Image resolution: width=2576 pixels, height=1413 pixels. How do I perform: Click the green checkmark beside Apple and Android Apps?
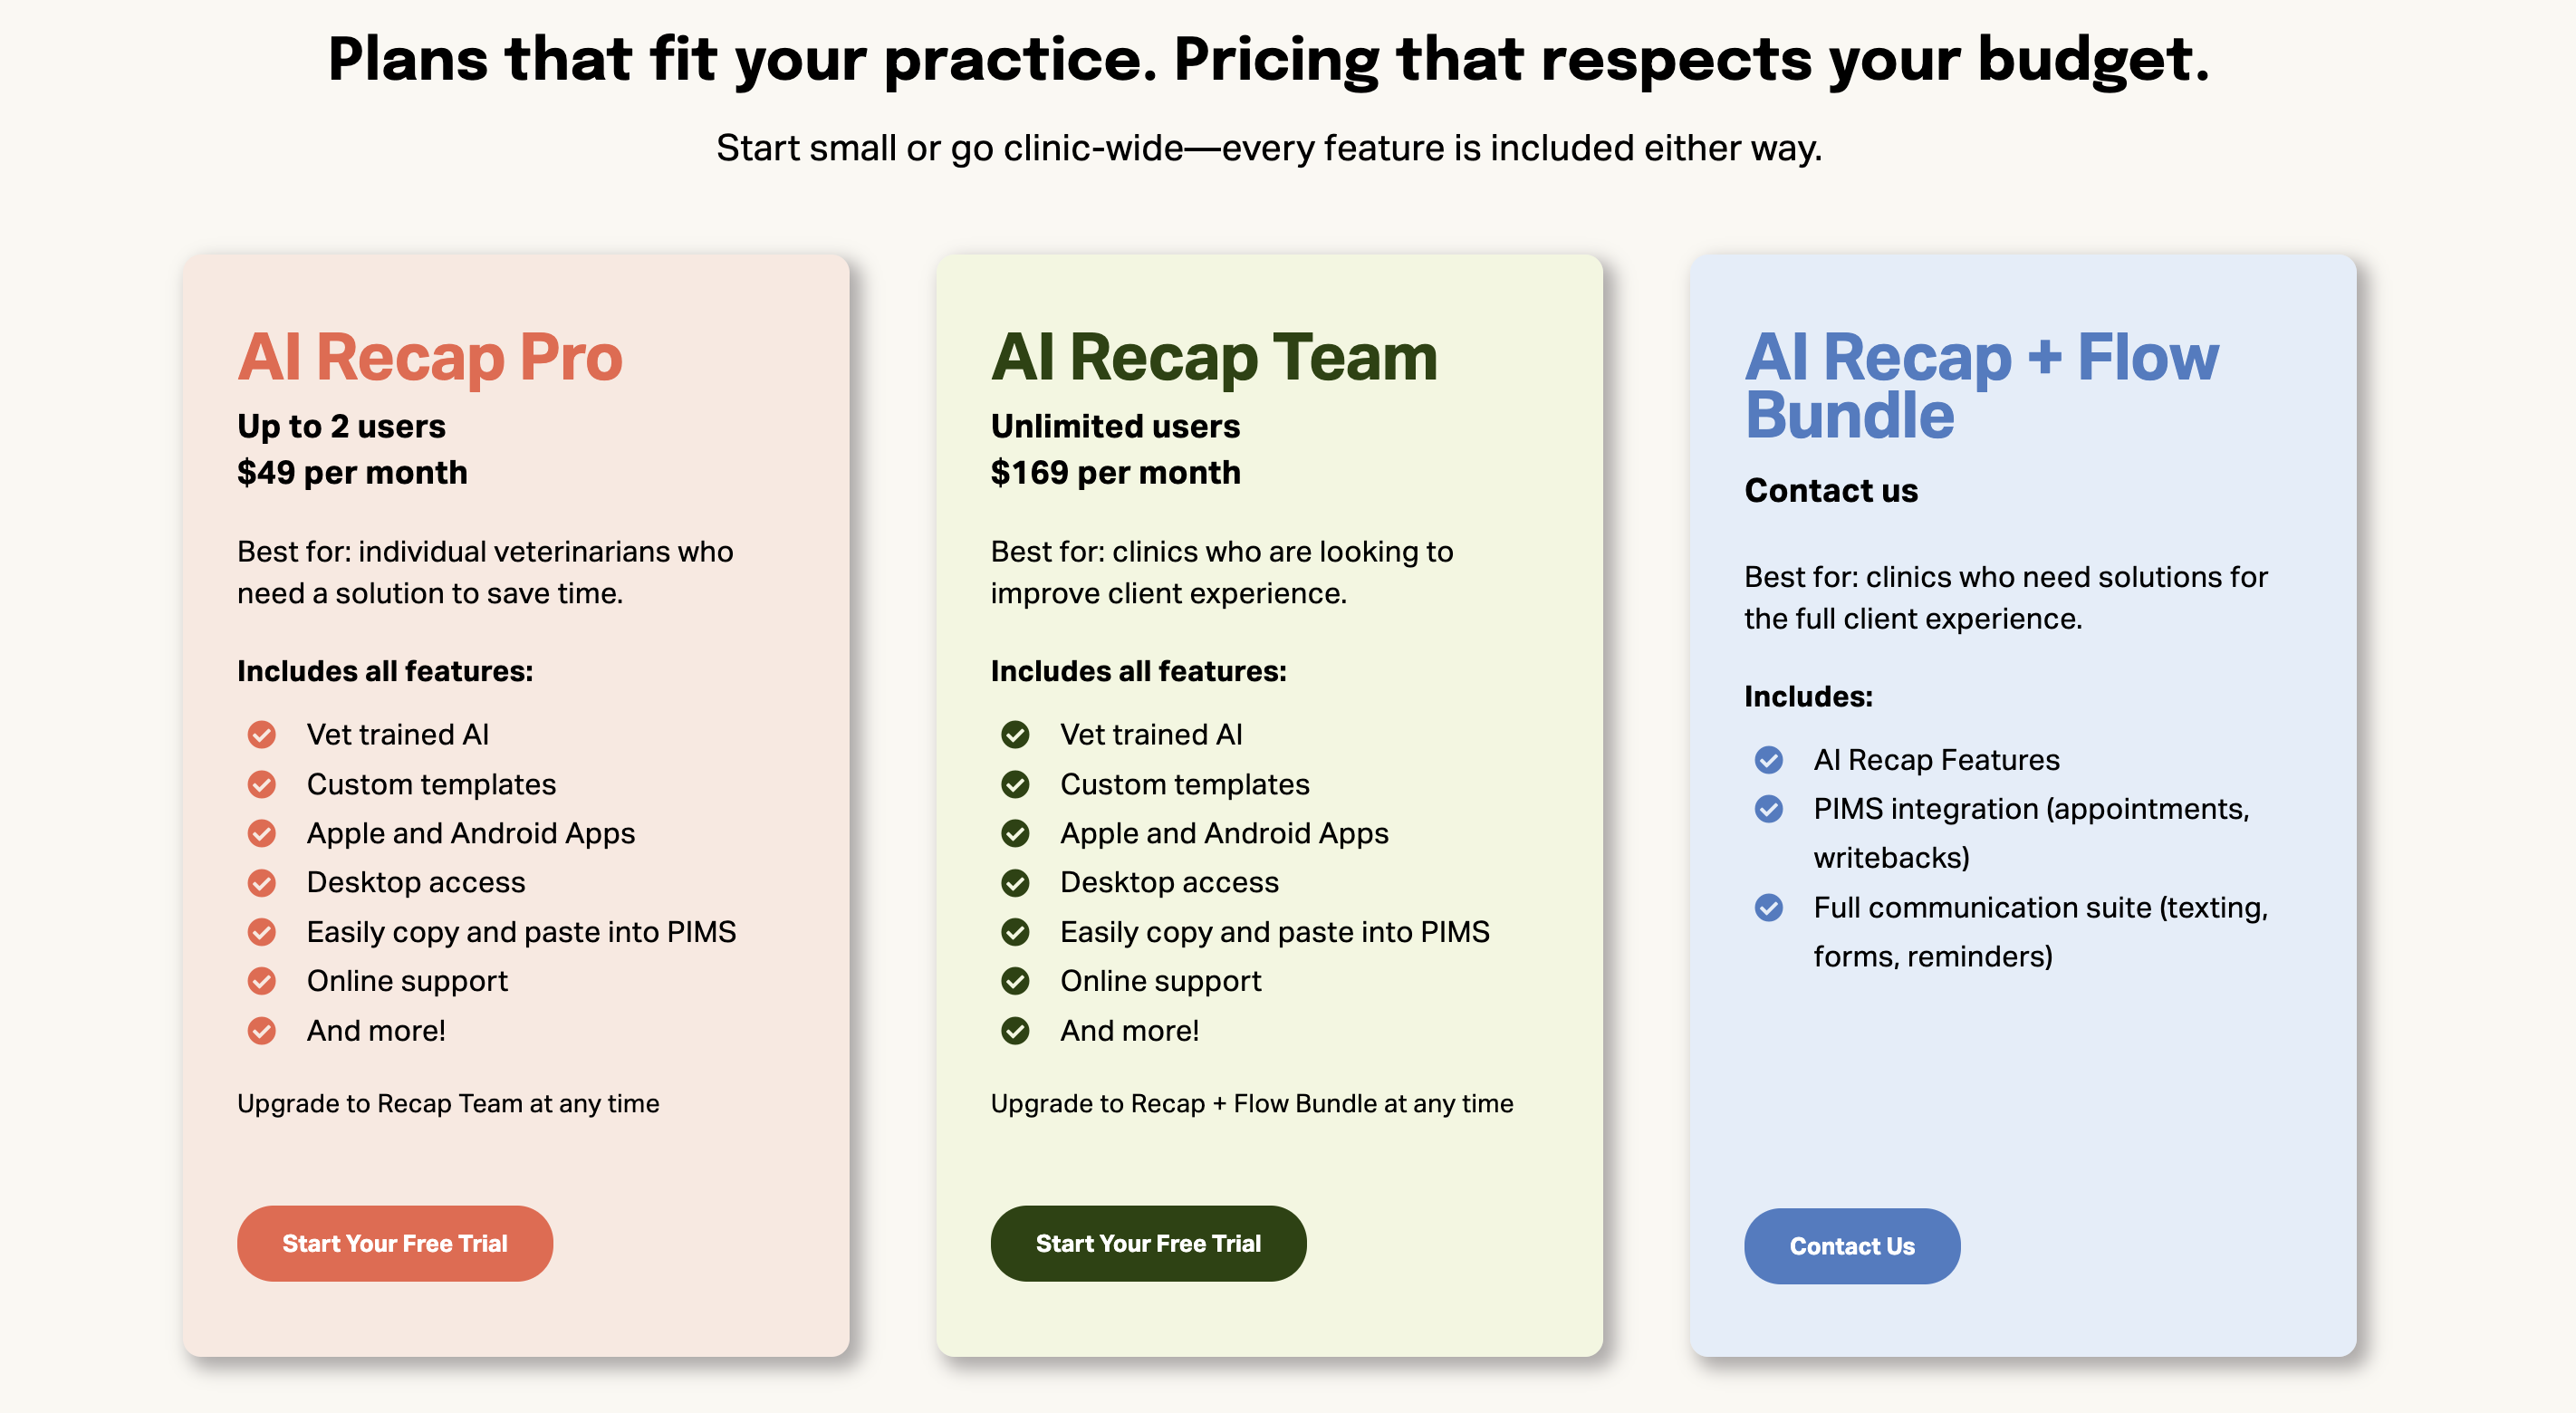coord(1015,833)
